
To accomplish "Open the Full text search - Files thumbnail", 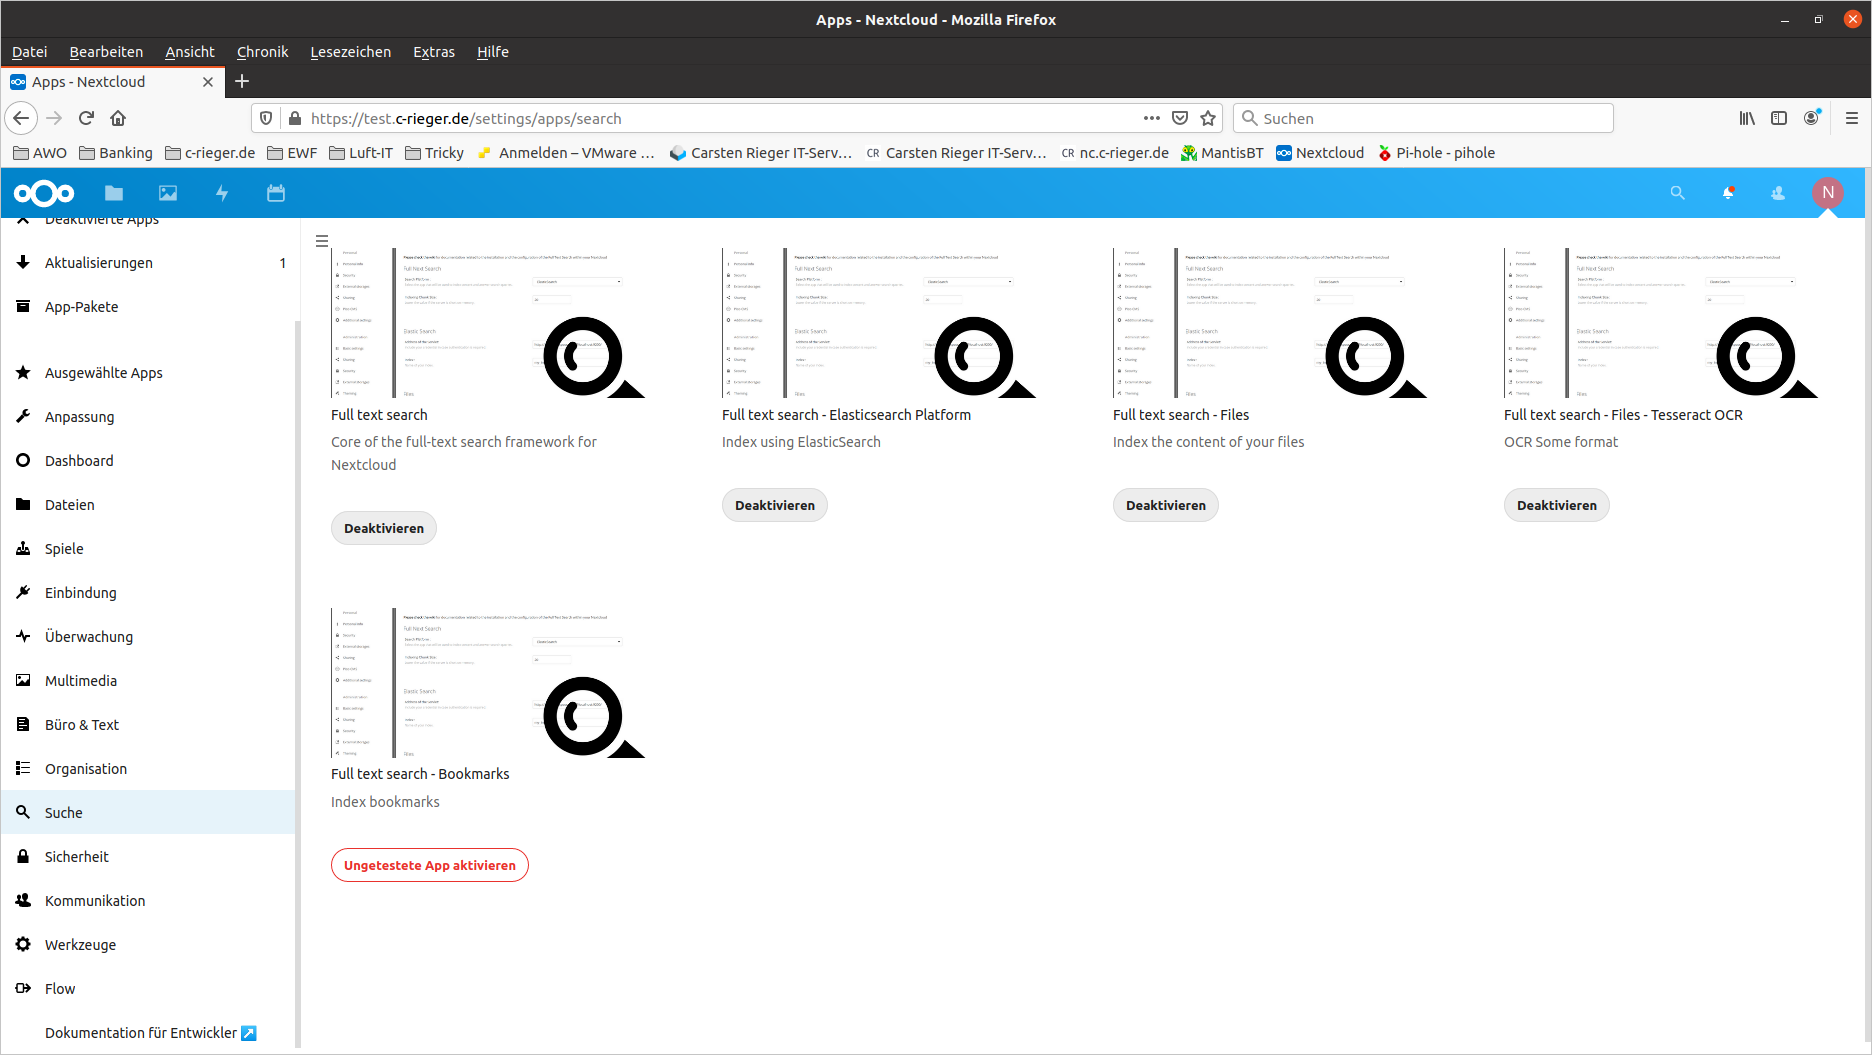I will (x=1270, y=323).
